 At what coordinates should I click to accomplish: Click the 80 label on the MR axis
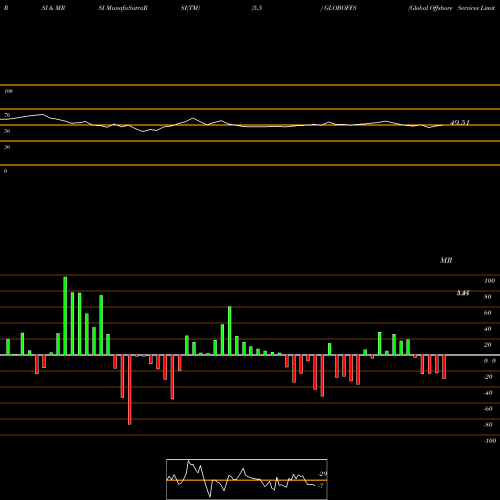(x=488, y=297)
